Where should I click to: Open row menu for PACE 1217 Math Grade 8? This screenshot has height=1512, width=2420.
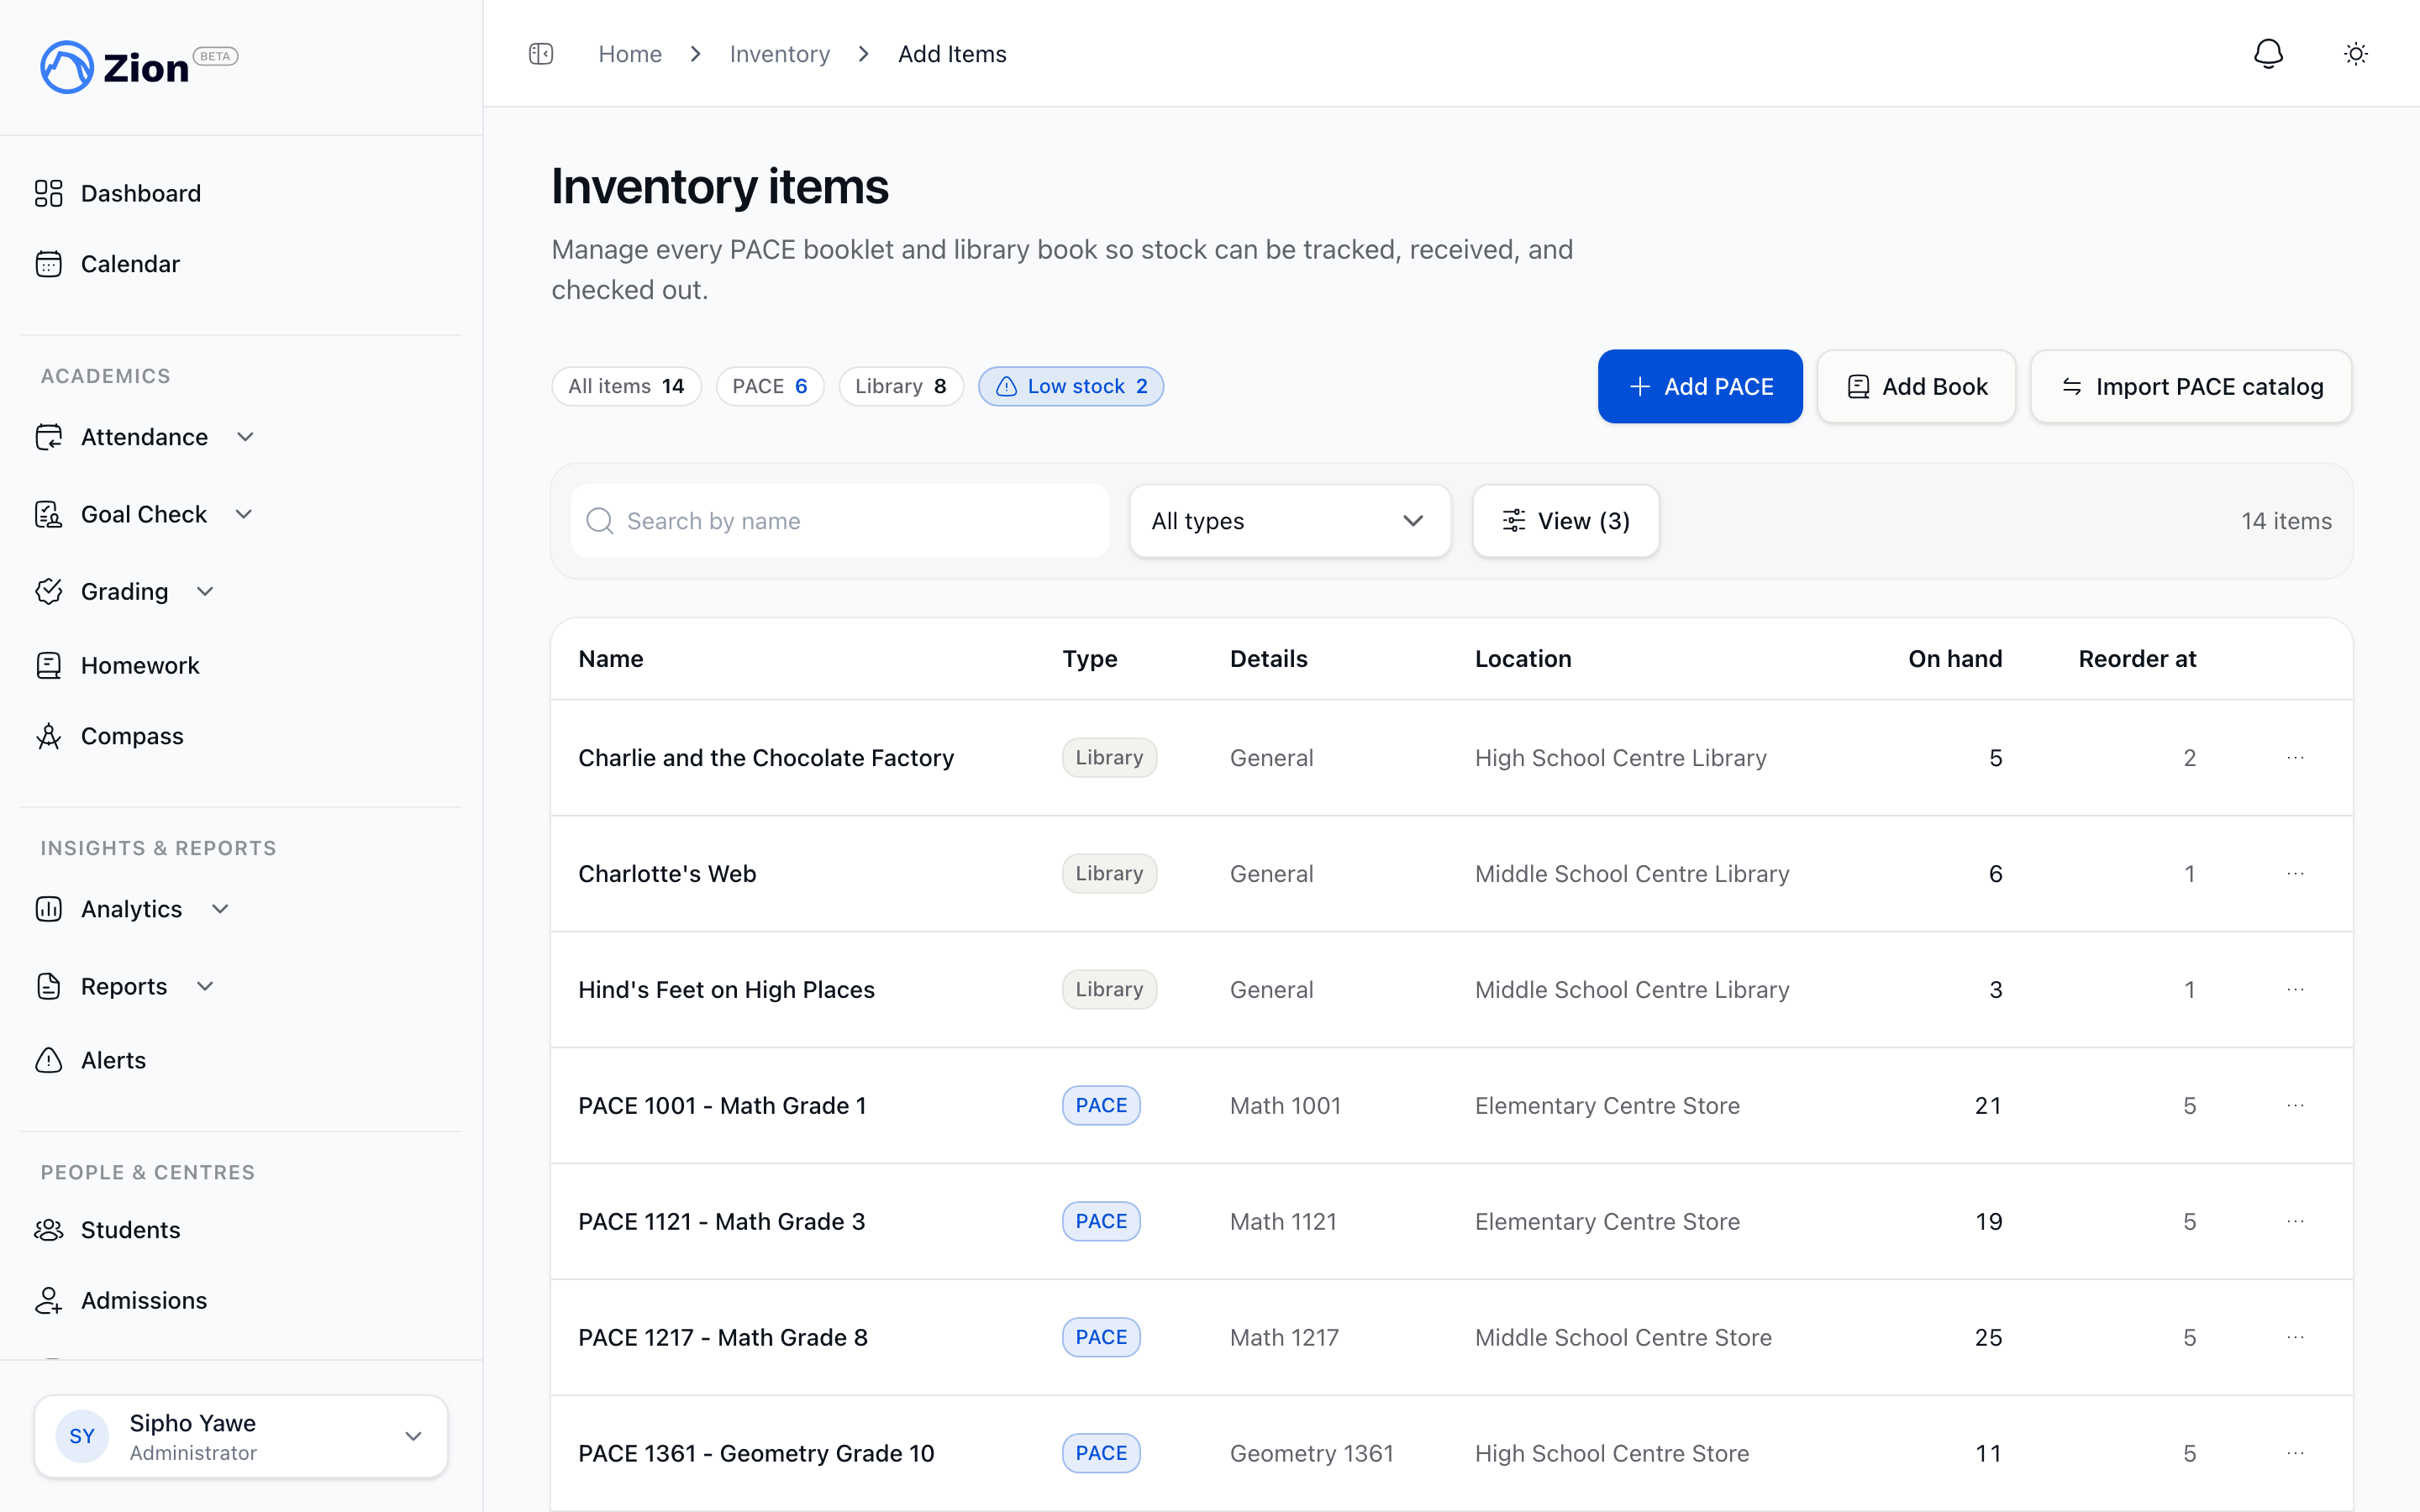coord(2295,1338)
